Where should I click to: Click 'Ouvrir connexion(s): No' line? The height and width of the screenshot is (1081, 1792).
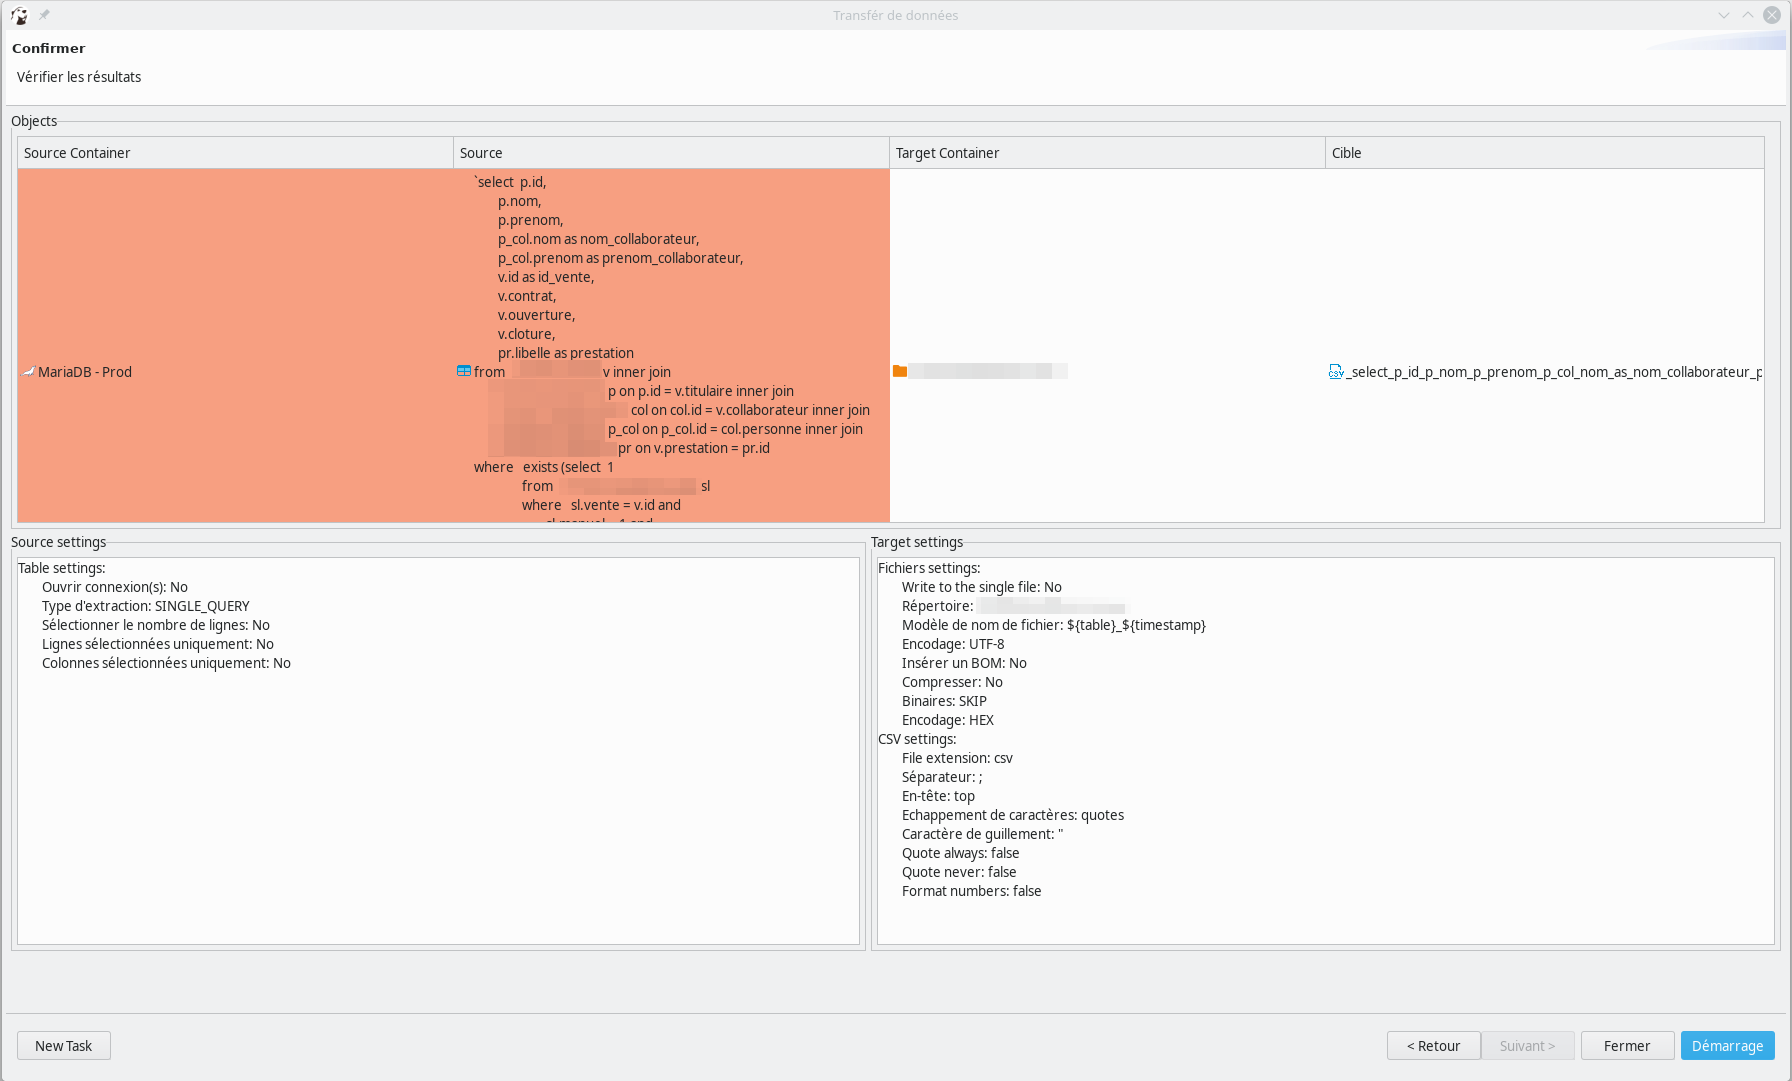tap(115, 587)
